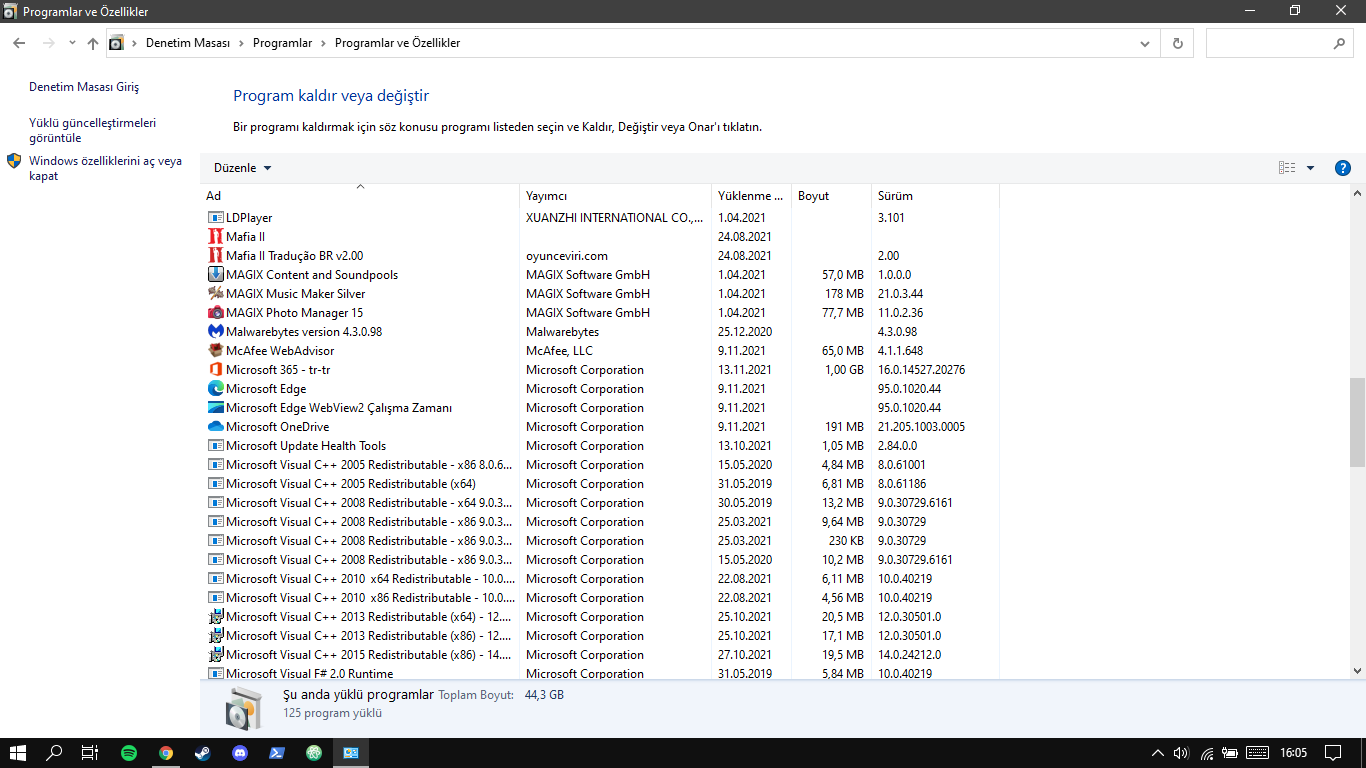Open taskbar search magnifier

click(x=55, y=753)
